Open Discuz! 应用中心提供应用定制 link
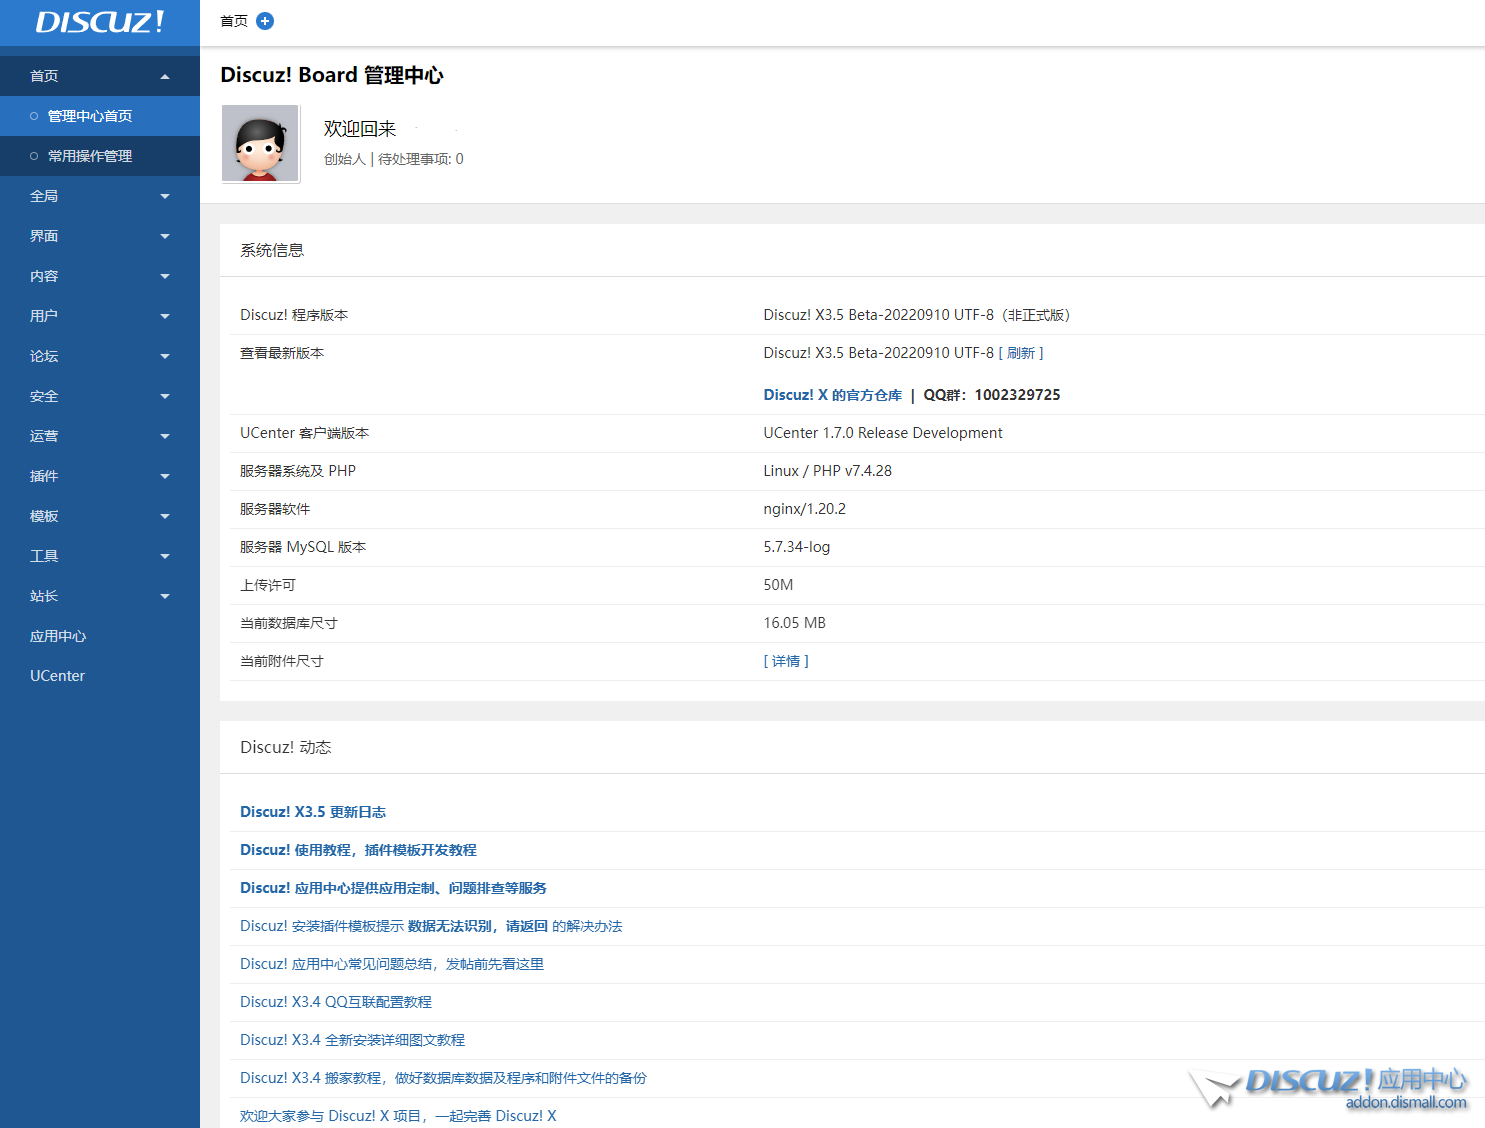1485x1128 pixels. (x=393, y=888)
